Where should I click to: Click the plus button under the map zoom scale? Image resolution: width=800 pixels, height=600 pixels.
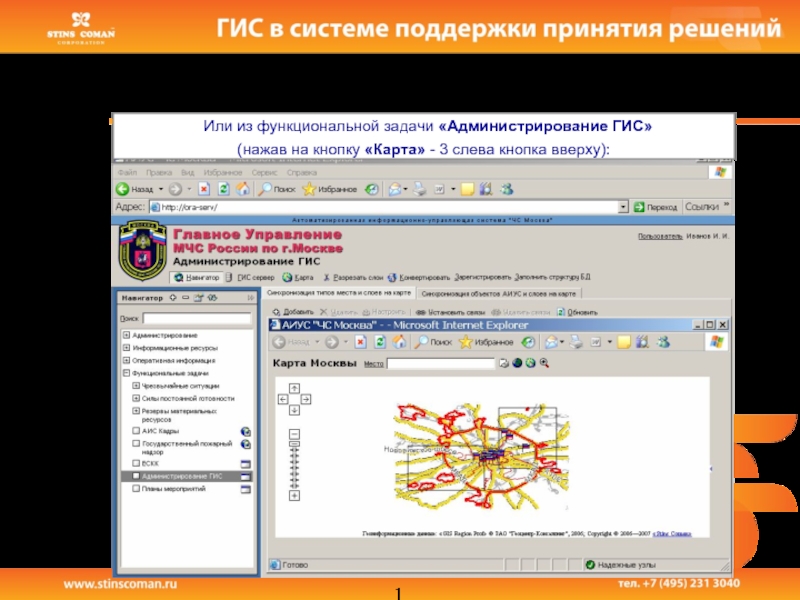pos(294,495)
